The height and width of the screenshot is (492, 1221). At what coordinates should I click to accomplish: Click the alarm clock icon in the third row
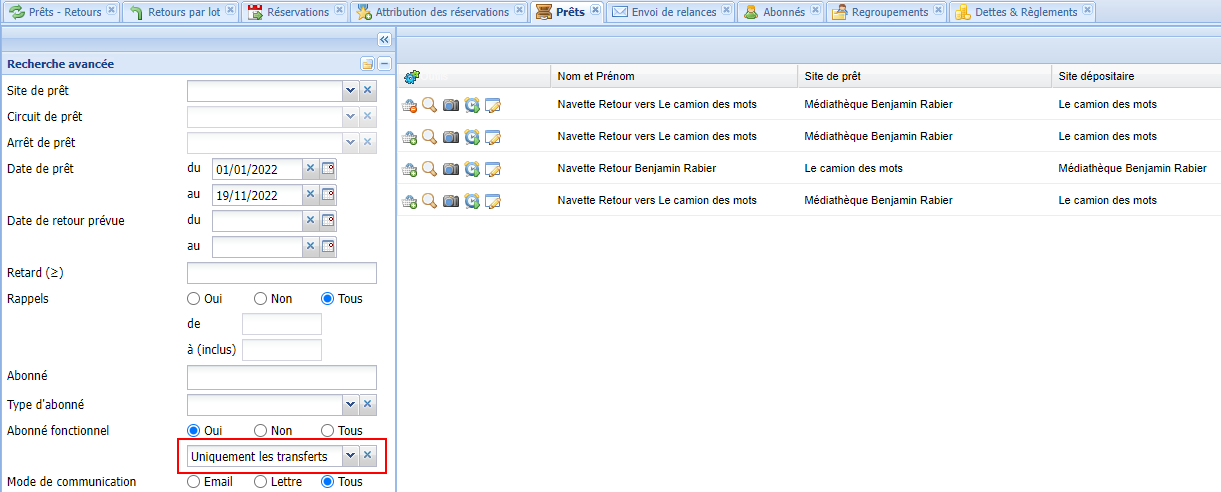pos(472,169)
